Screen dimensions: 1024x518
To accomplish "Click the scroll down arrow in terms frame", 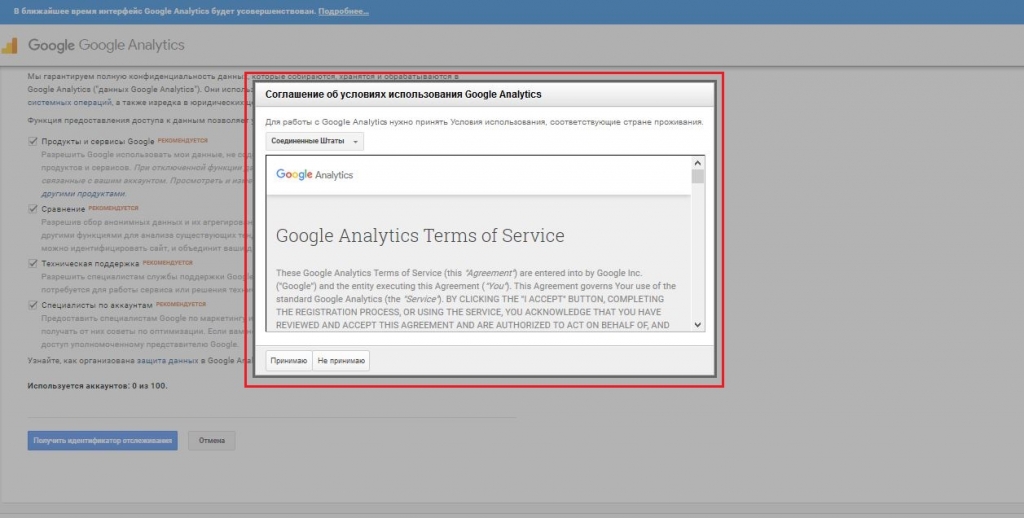I will 697,325.
